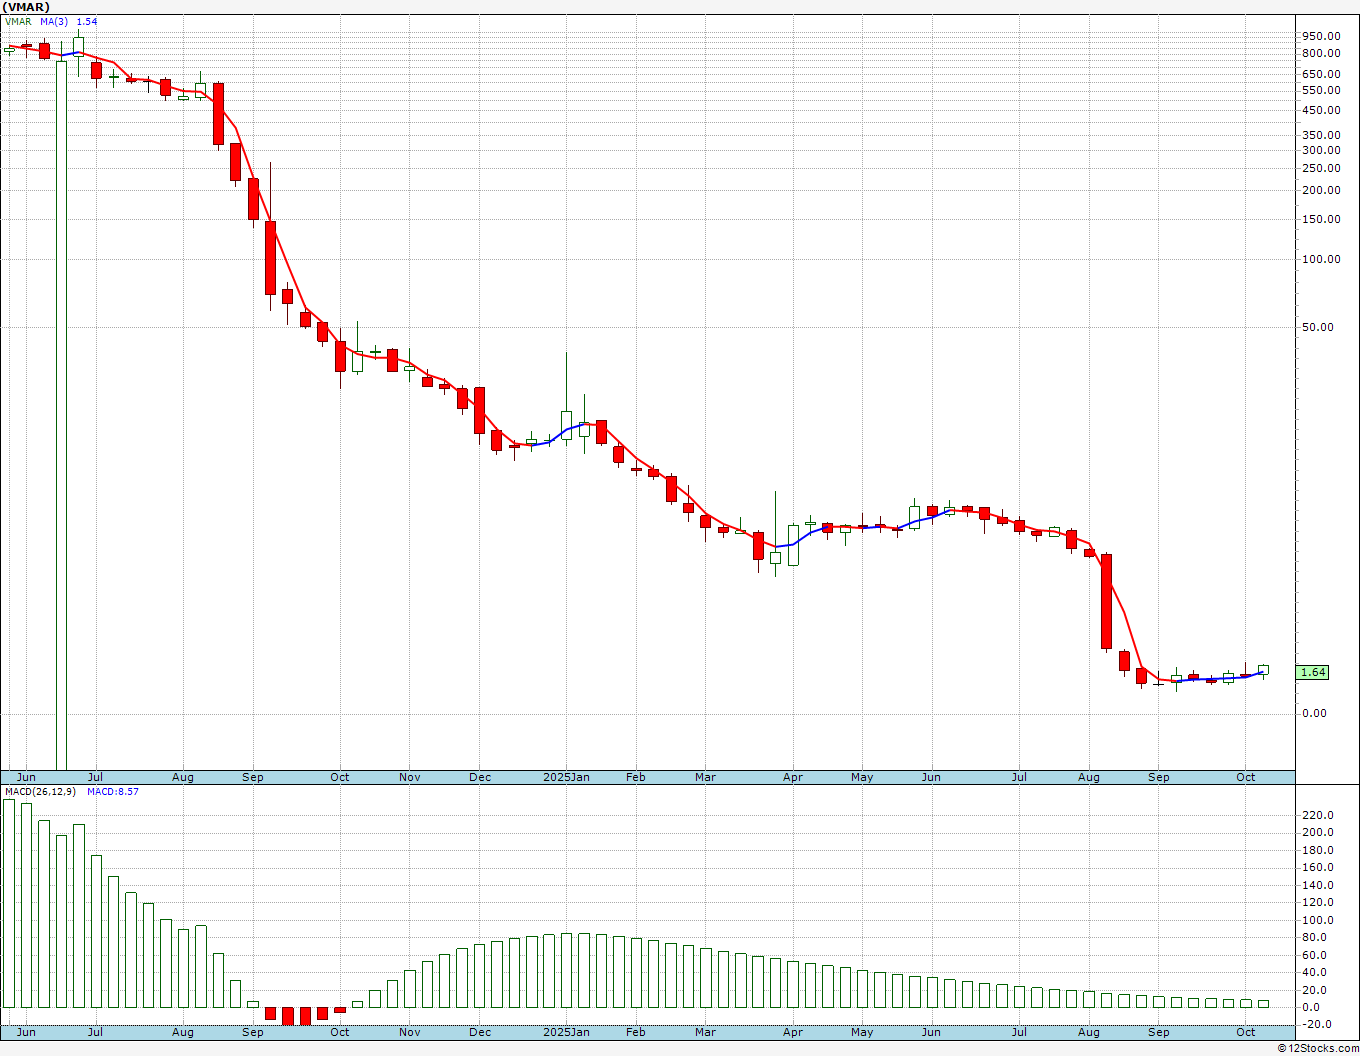Click the 100.0 MACD axis label

tap(1317, 920)
